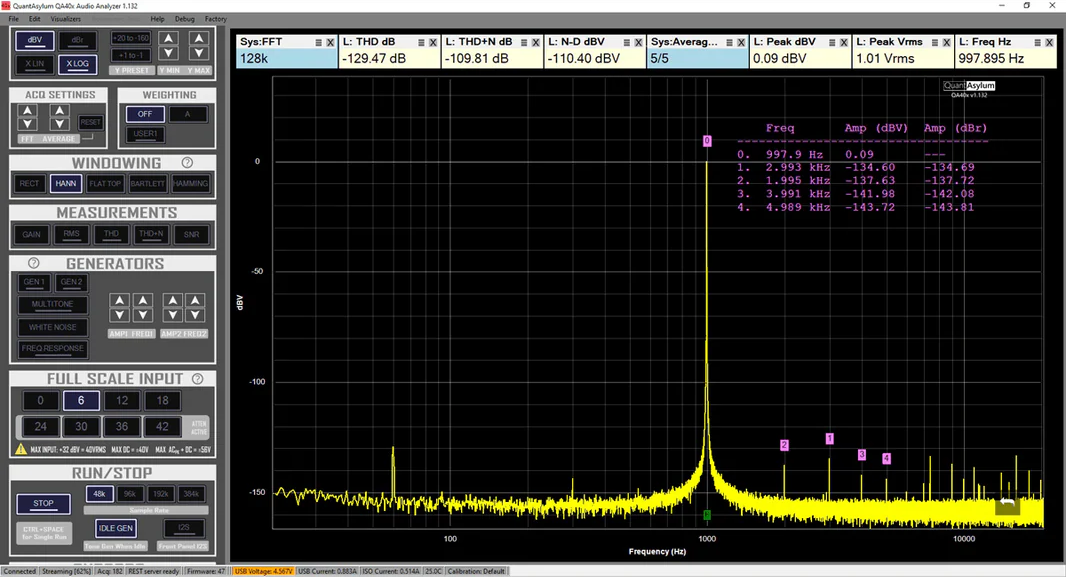
Task: Open the Visualizers menu
Action: (x=66, y=19)
